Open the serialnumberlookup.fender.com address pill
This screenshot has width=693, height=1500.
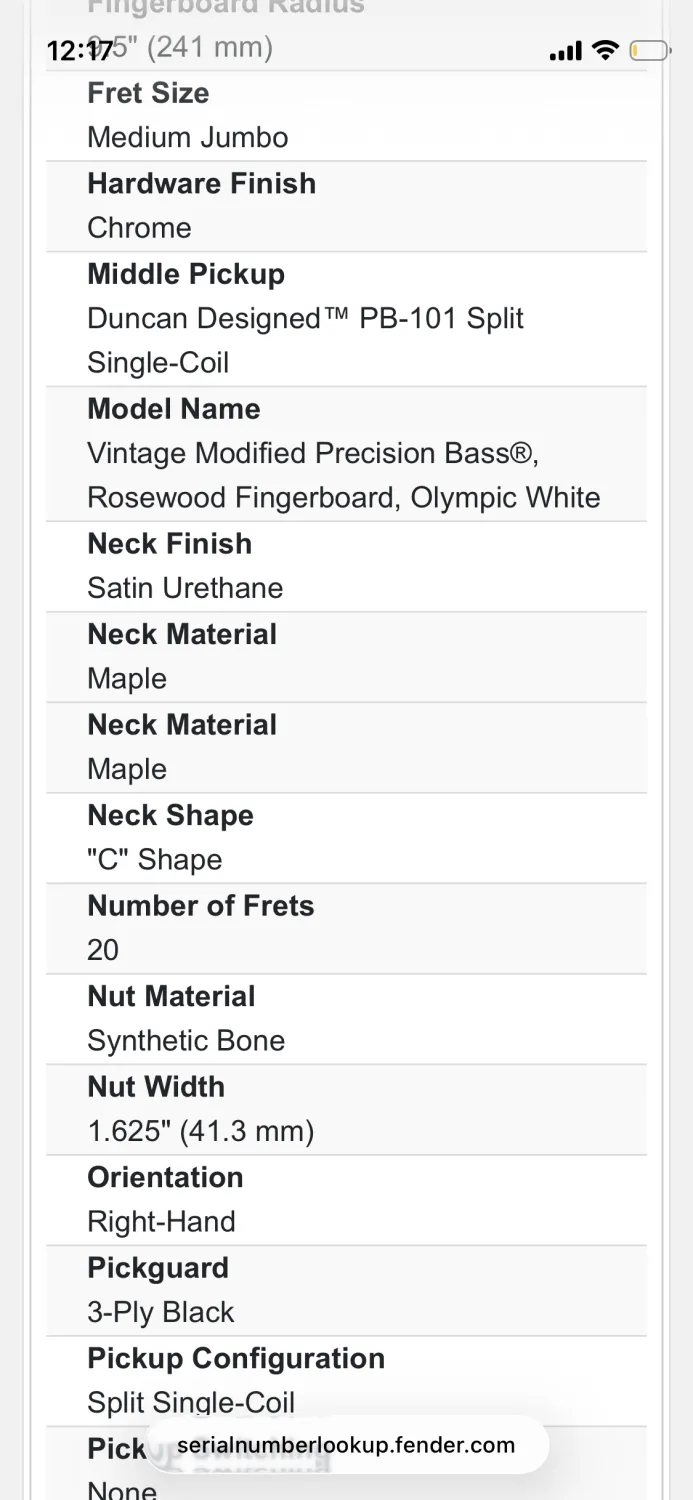346,1445
